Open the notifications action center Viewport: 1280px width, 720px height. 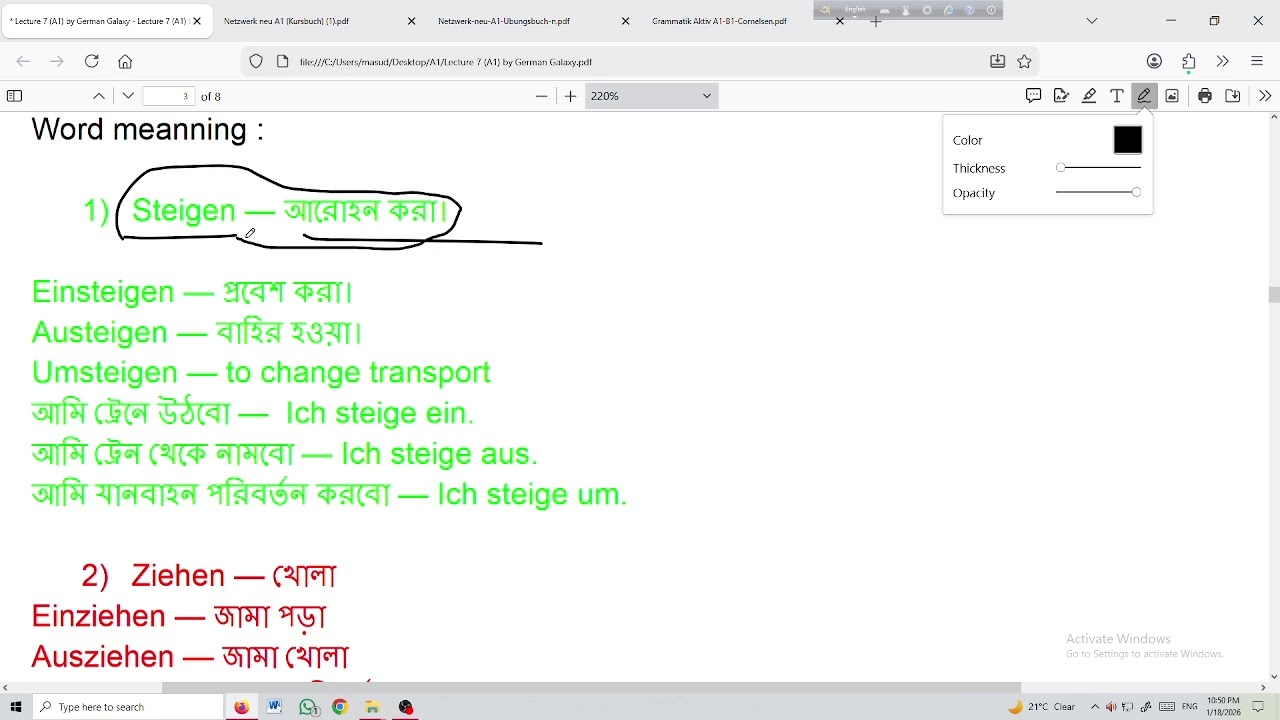point(1259,707)
